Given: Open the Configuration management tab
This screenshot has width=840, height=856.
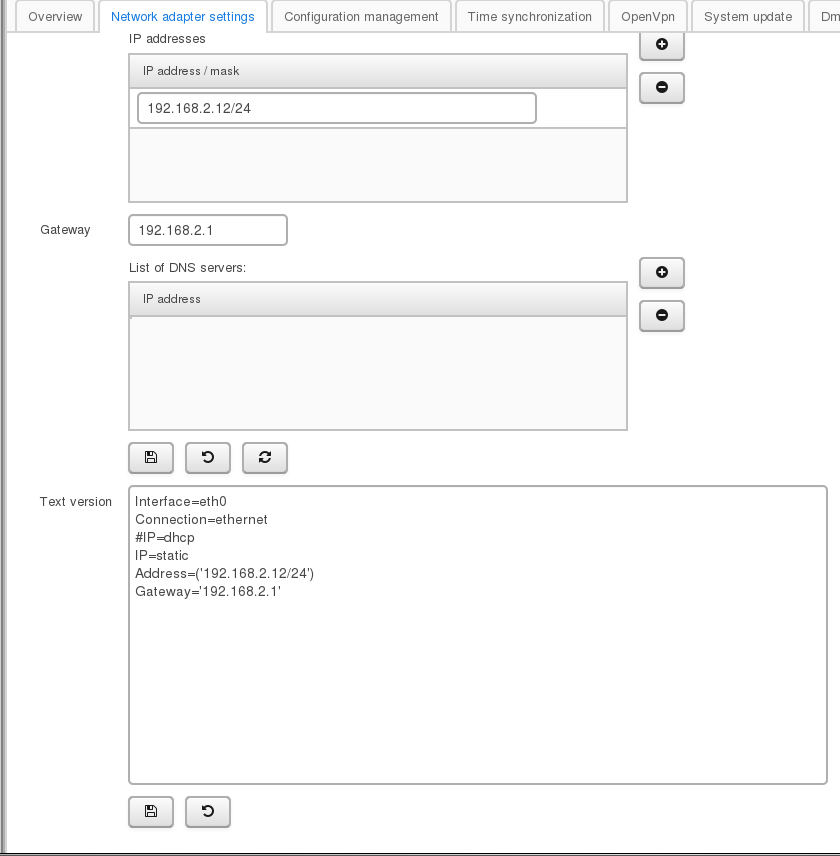Looking at the screenshot, I should coord(361,17).
